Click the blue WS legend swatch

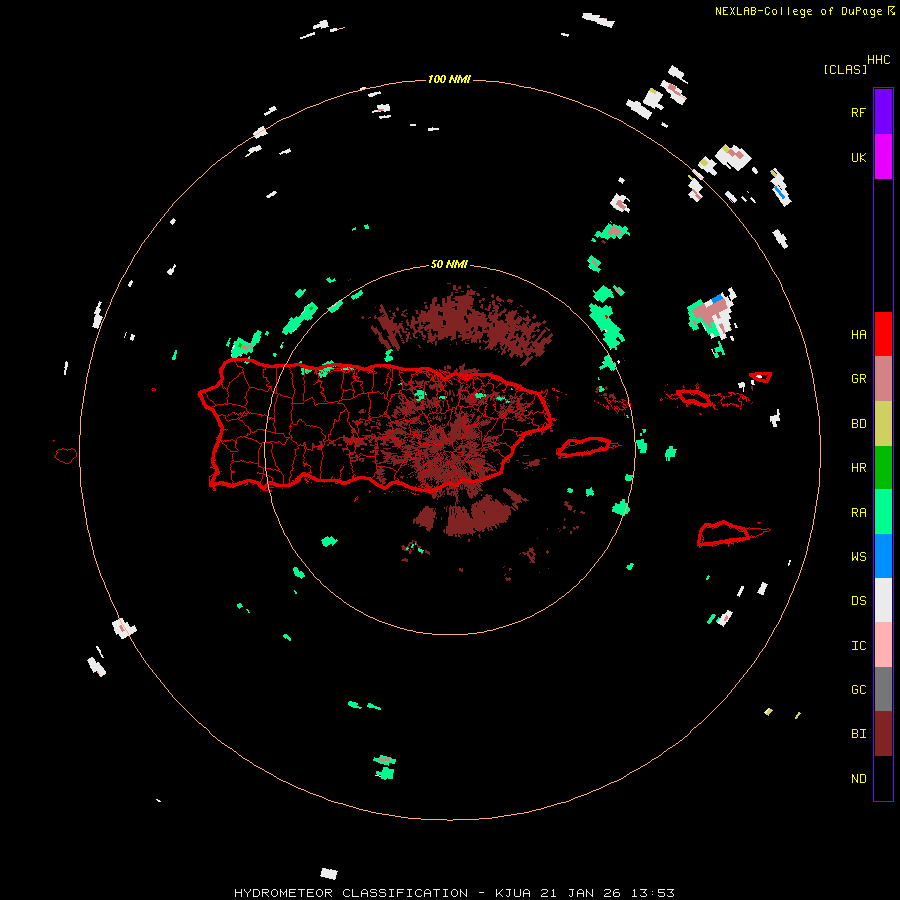pos(883,556)
